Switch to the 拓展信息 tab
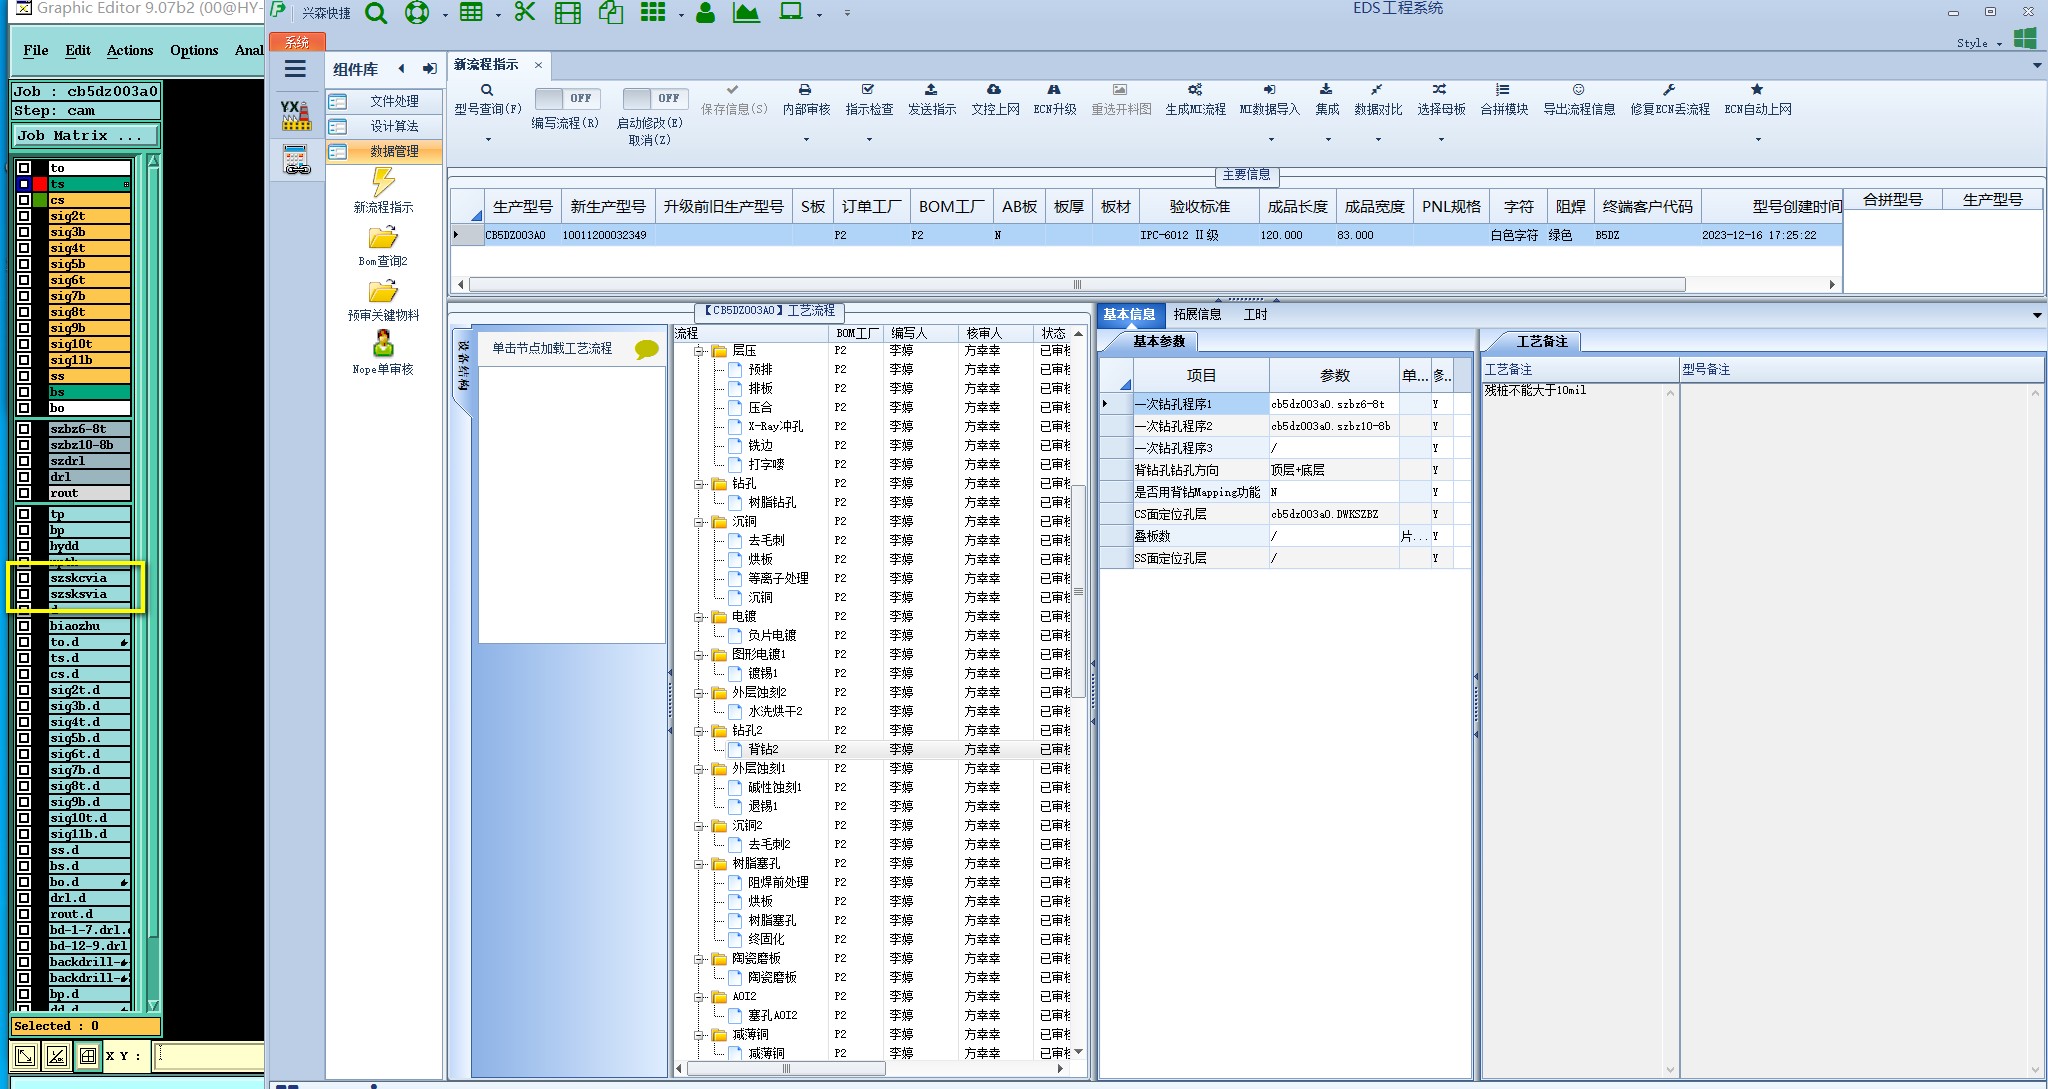 [1197, 314]
